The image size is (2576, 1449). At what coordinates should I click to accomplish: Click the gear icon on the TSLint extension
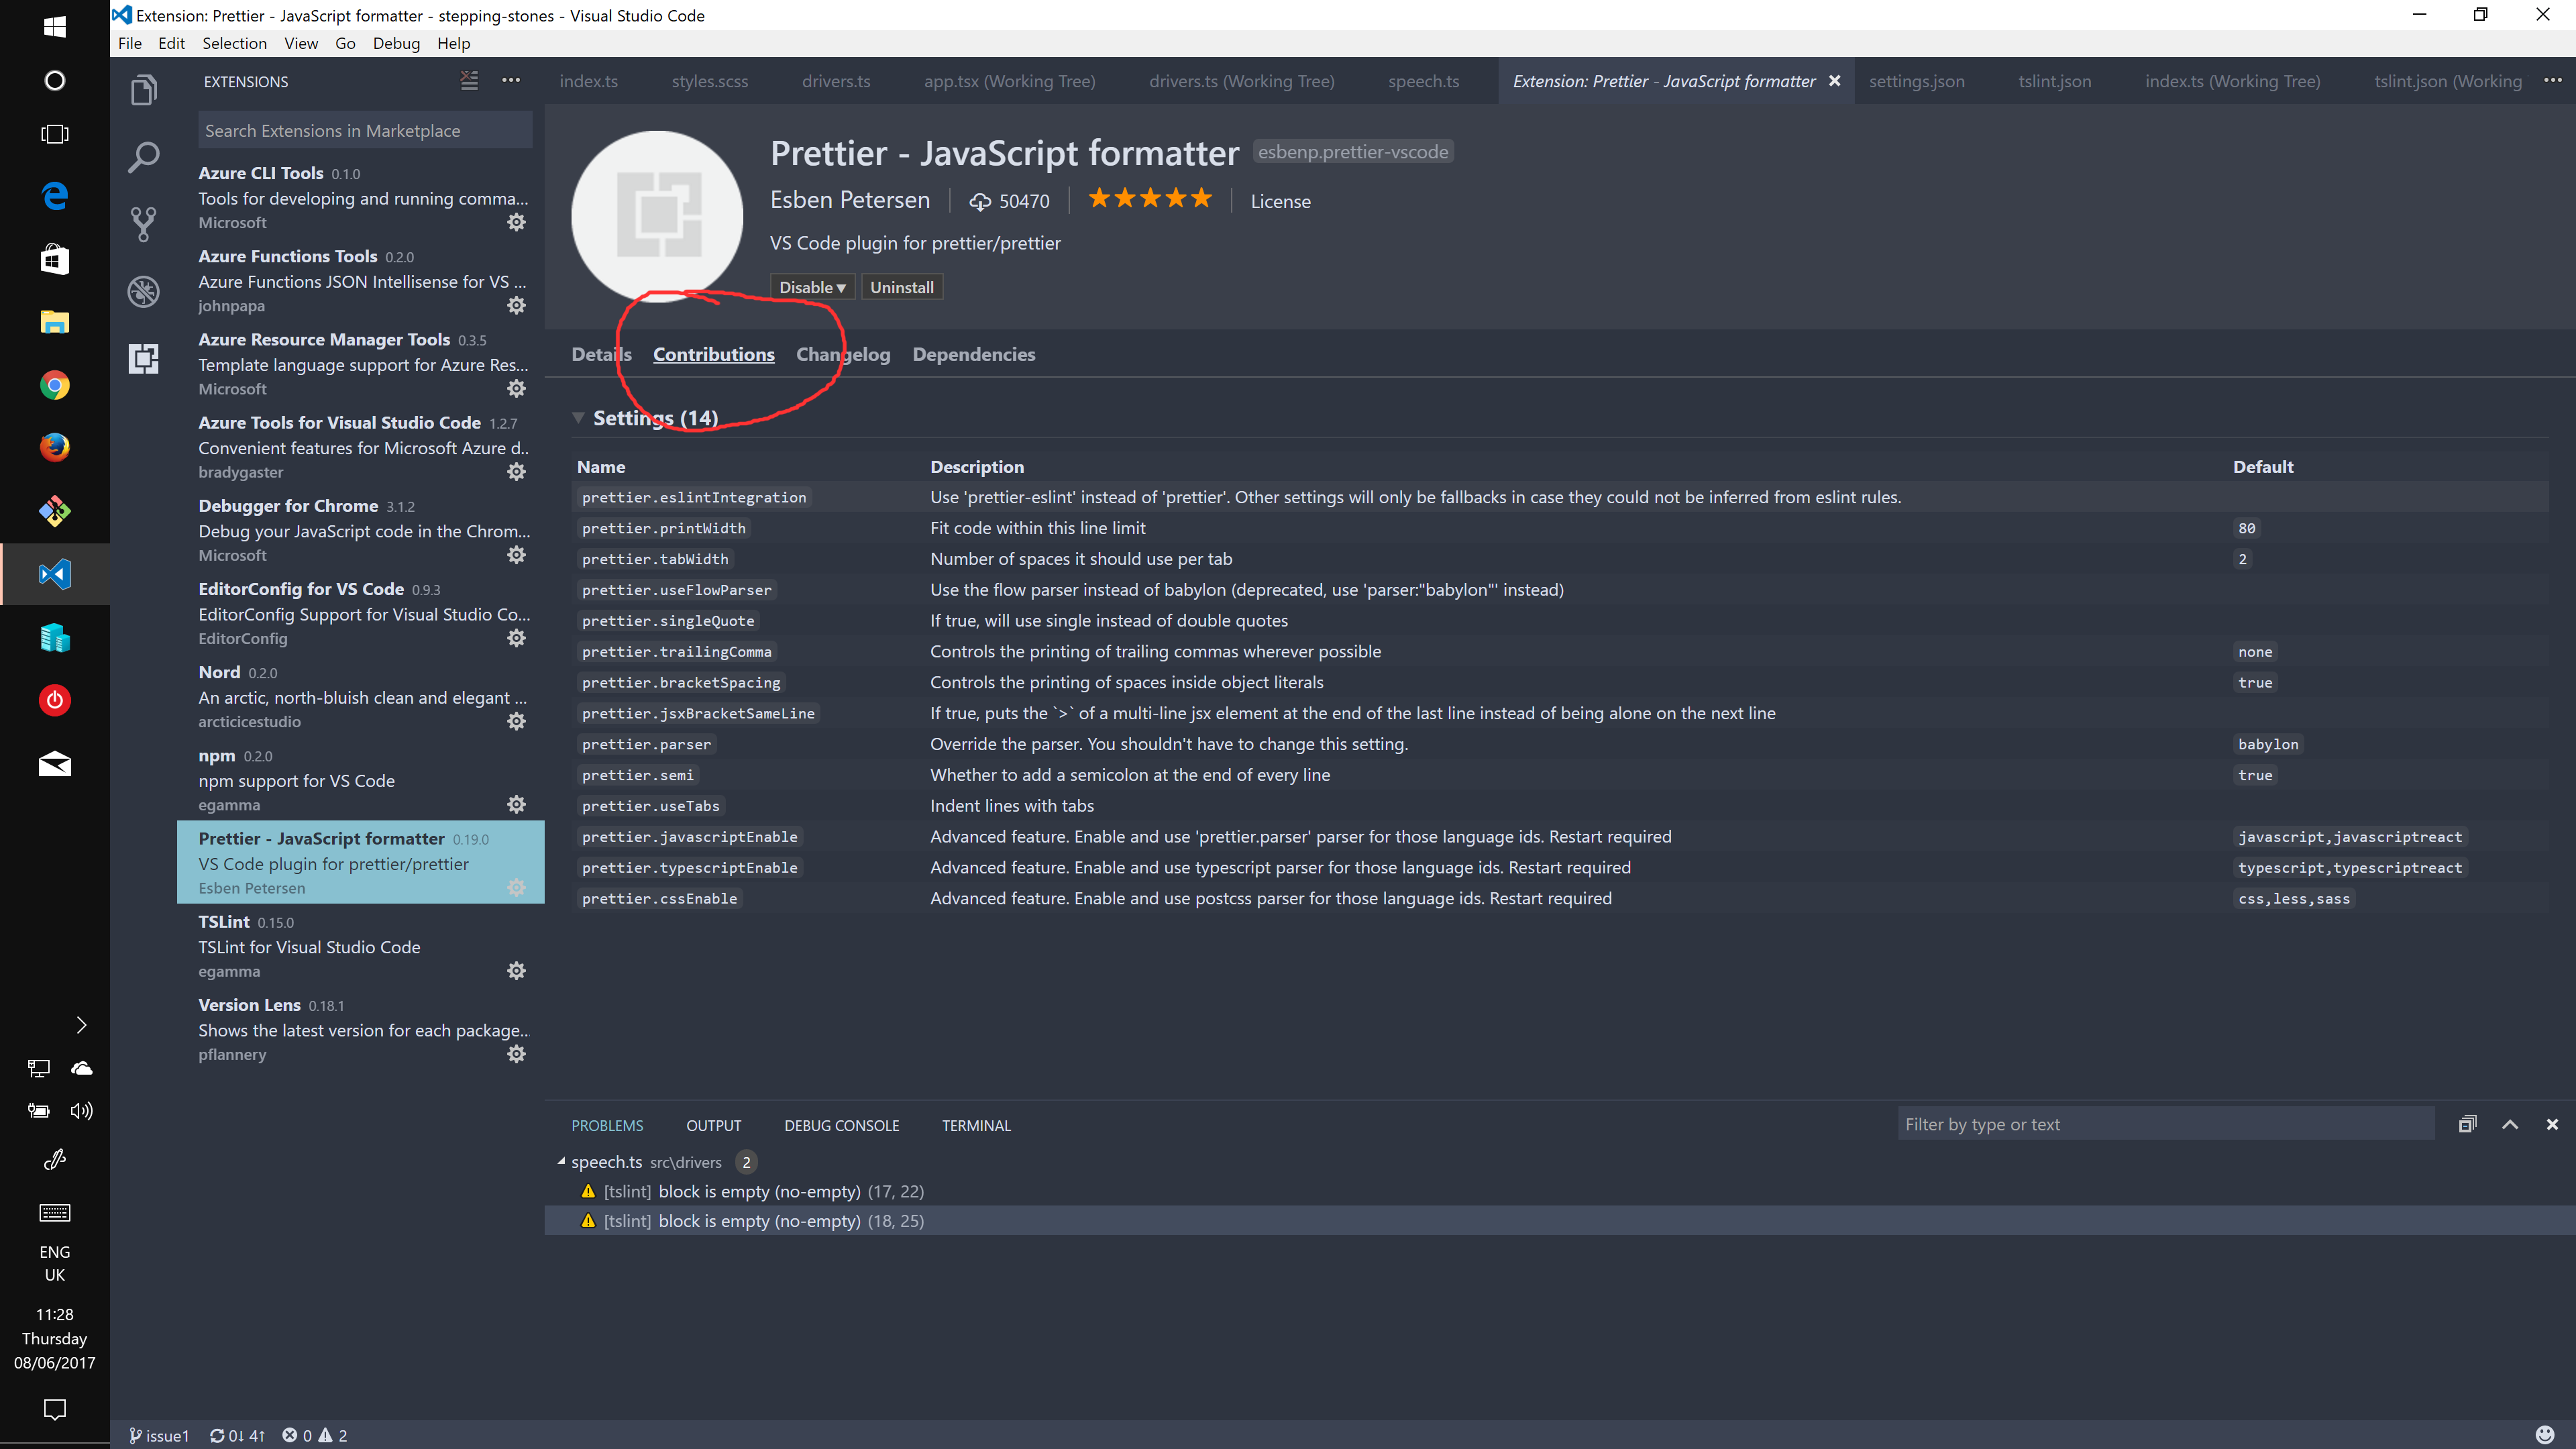pyautogui.click(x=516, y=970)
